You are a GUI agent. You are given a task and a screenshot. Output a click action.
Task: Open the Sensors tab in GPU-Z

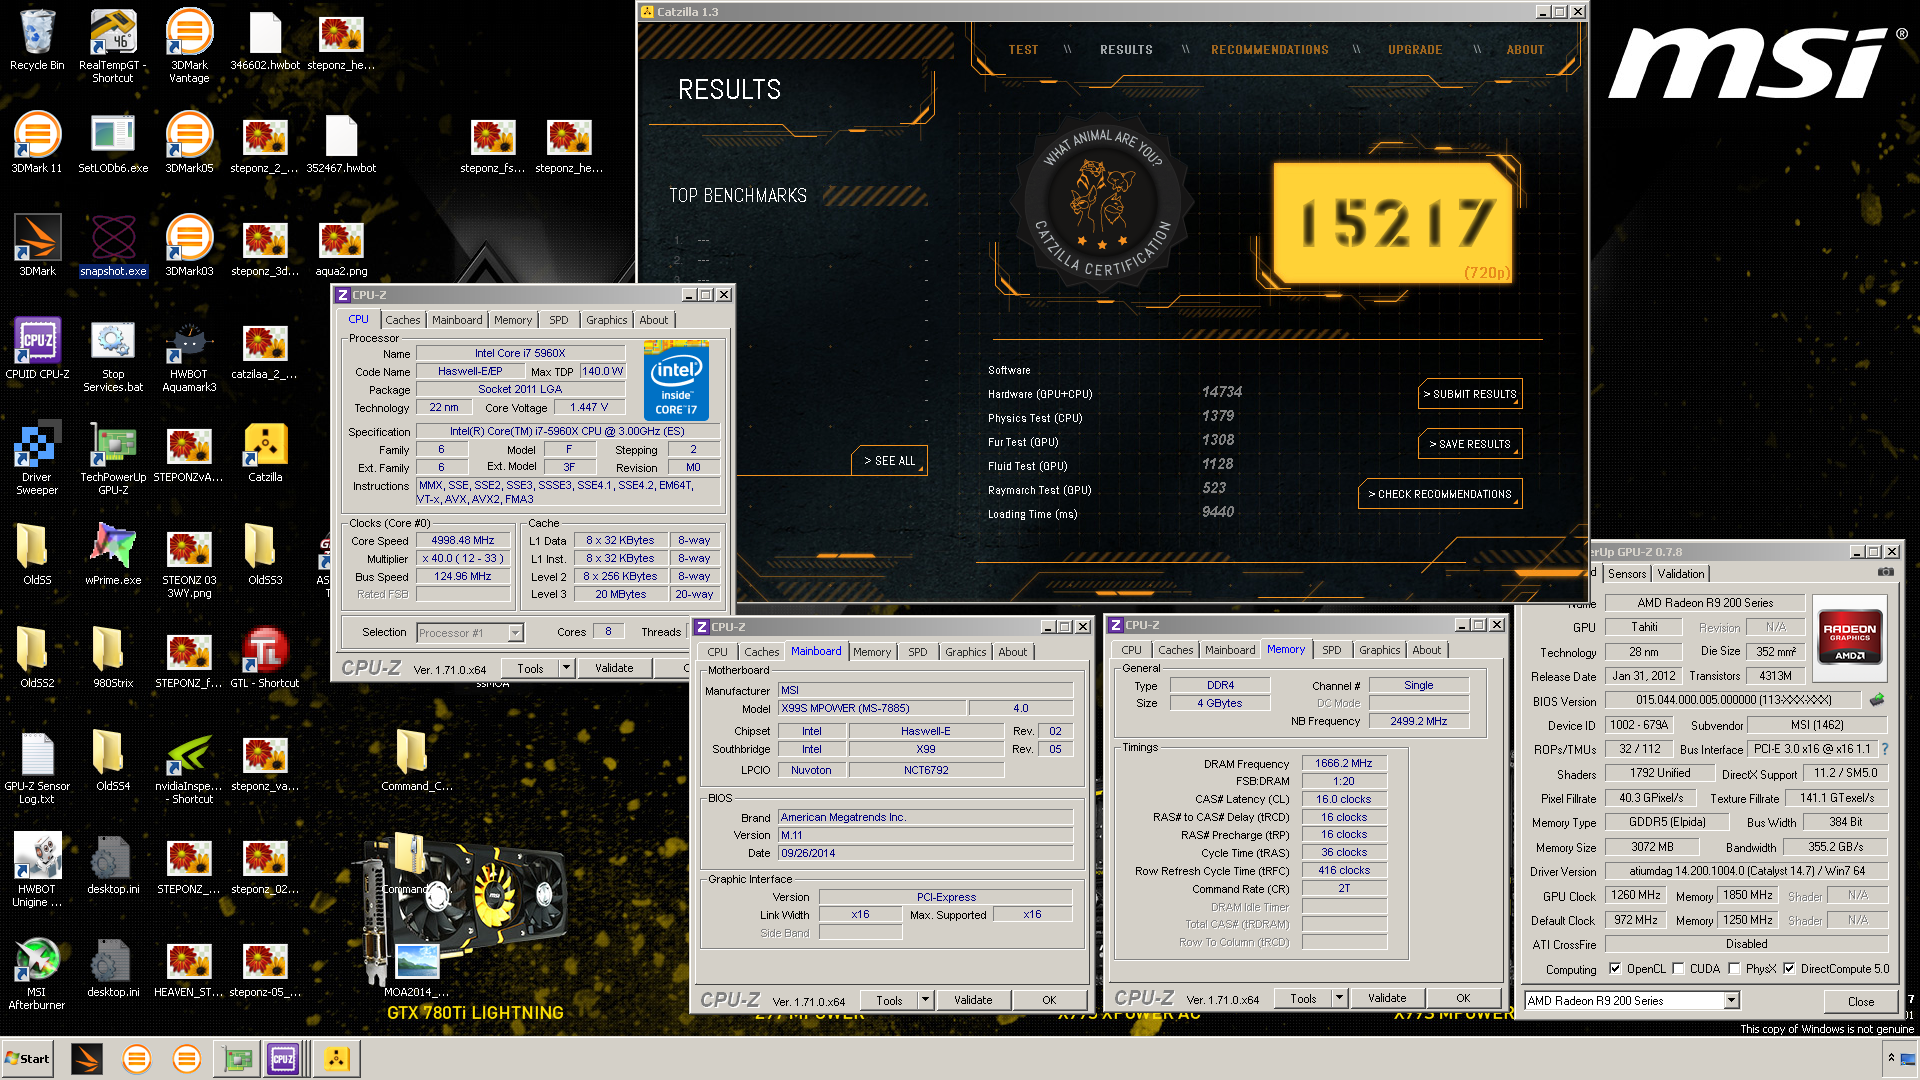(1627, 574)
